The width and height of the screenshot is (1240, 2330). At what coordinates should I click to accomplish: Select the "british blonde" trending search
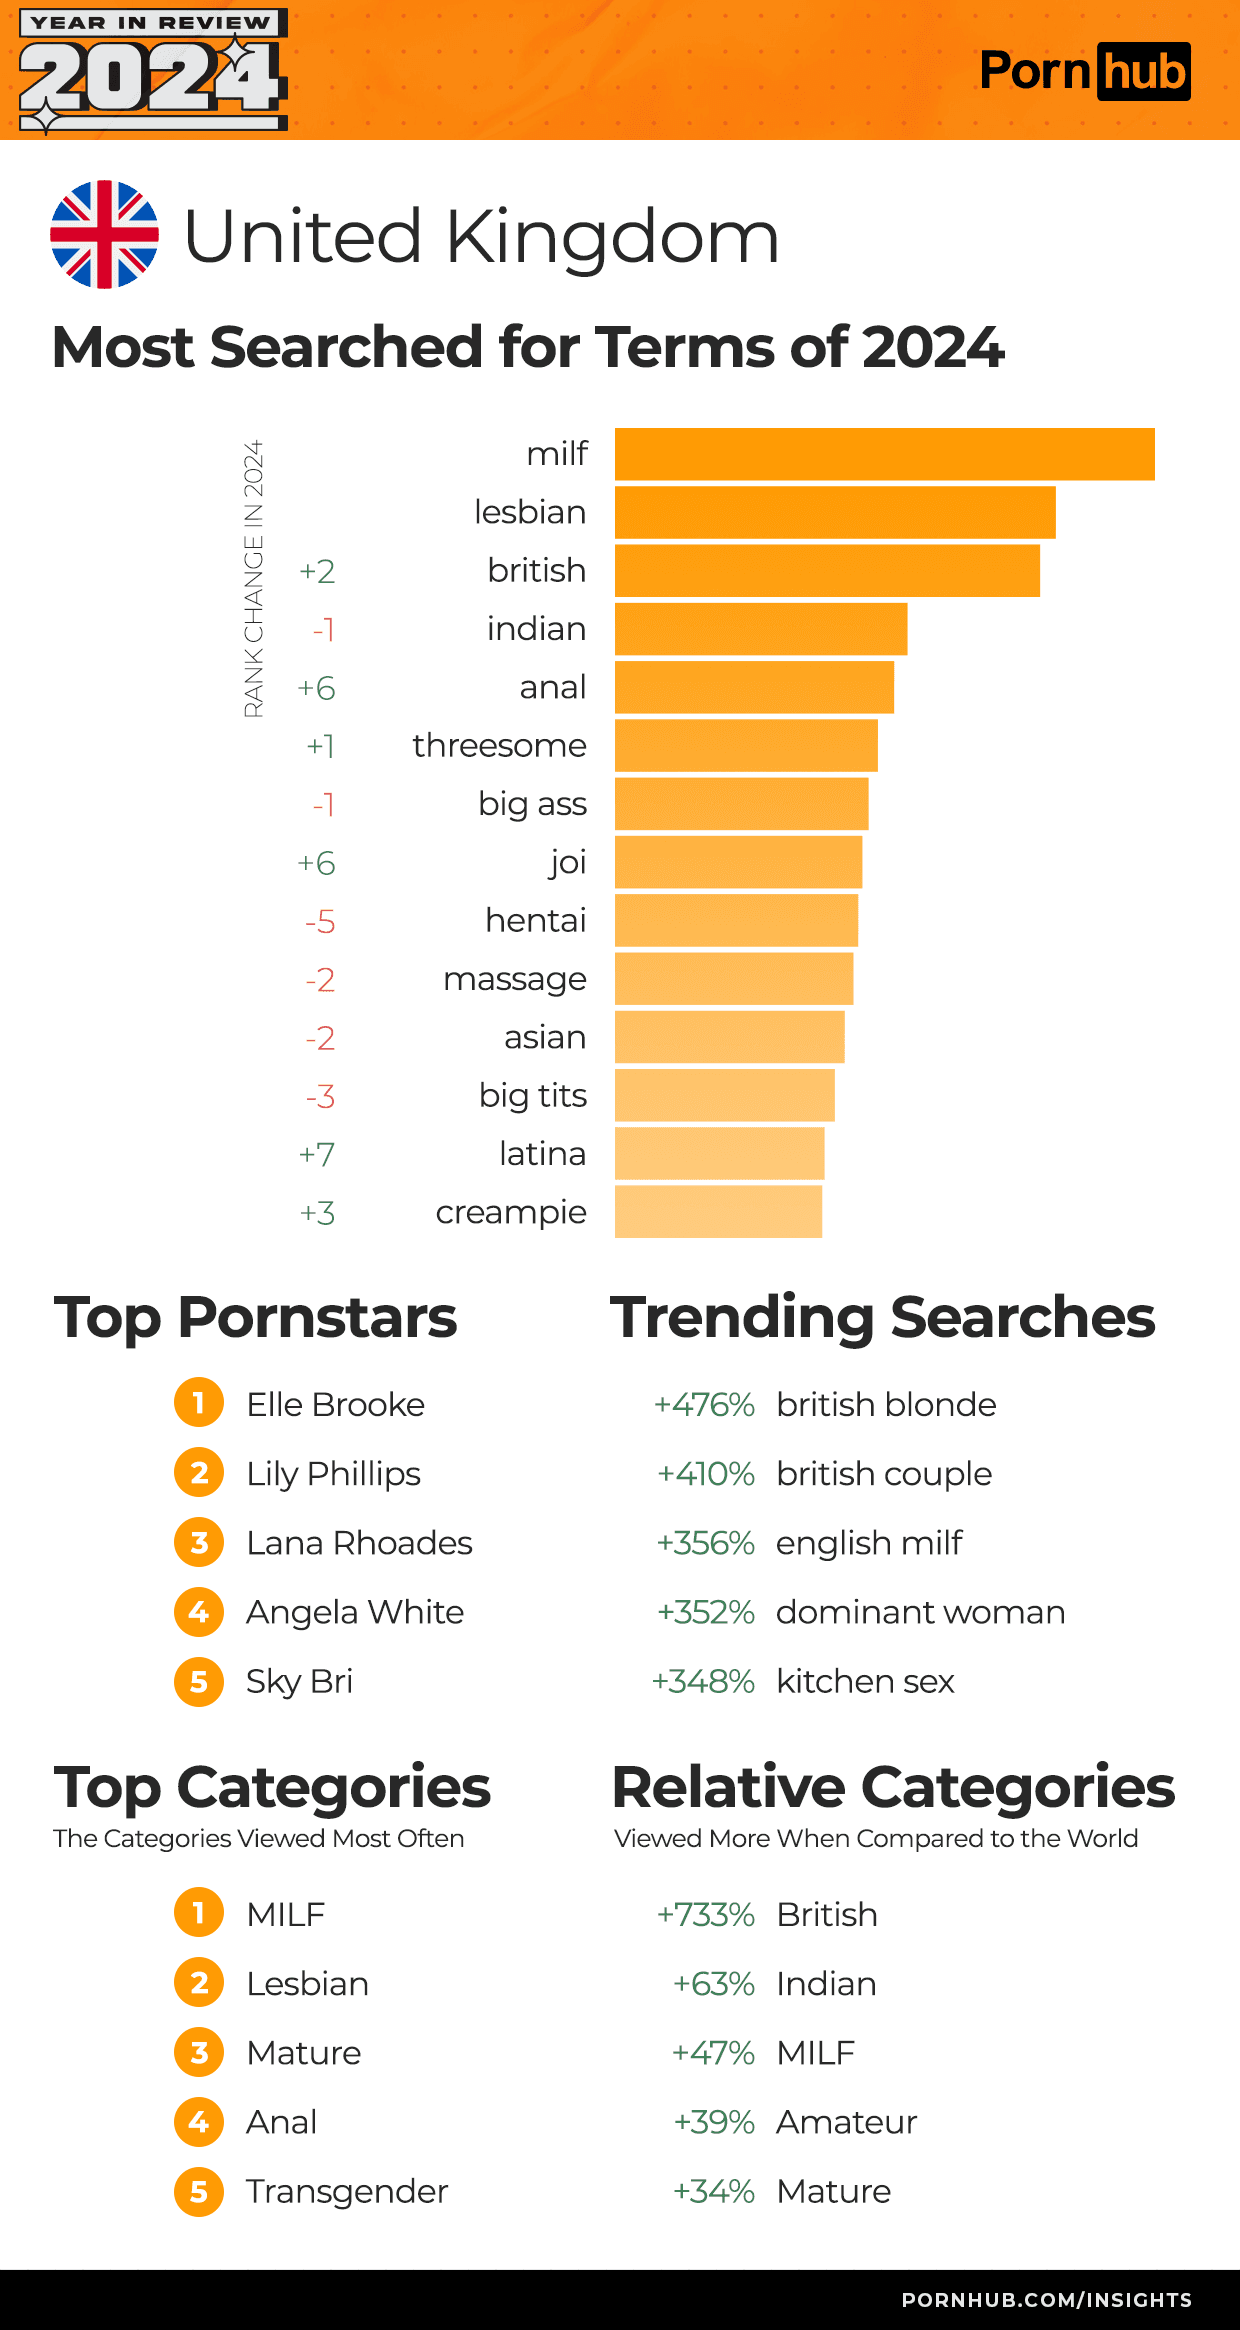[x=886, y=1404]
